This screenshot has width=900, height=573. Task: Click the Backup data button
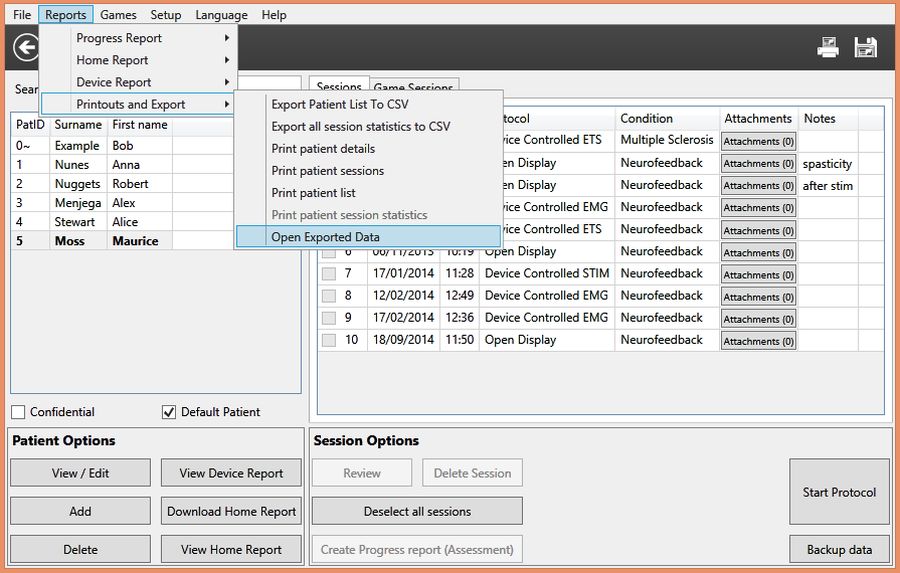839,549
